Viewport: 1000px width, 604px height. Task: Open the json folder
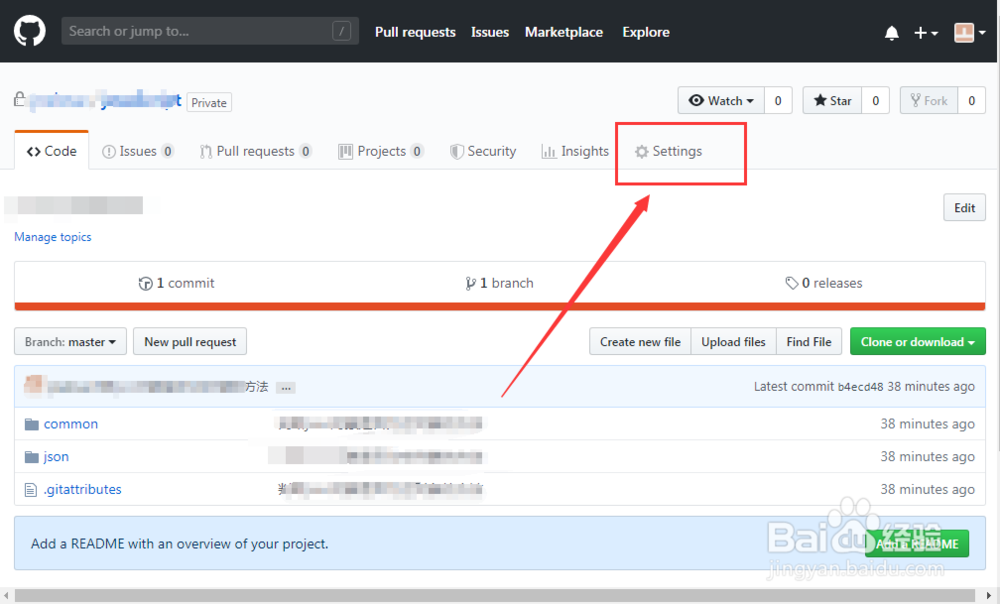coord(56,457)
